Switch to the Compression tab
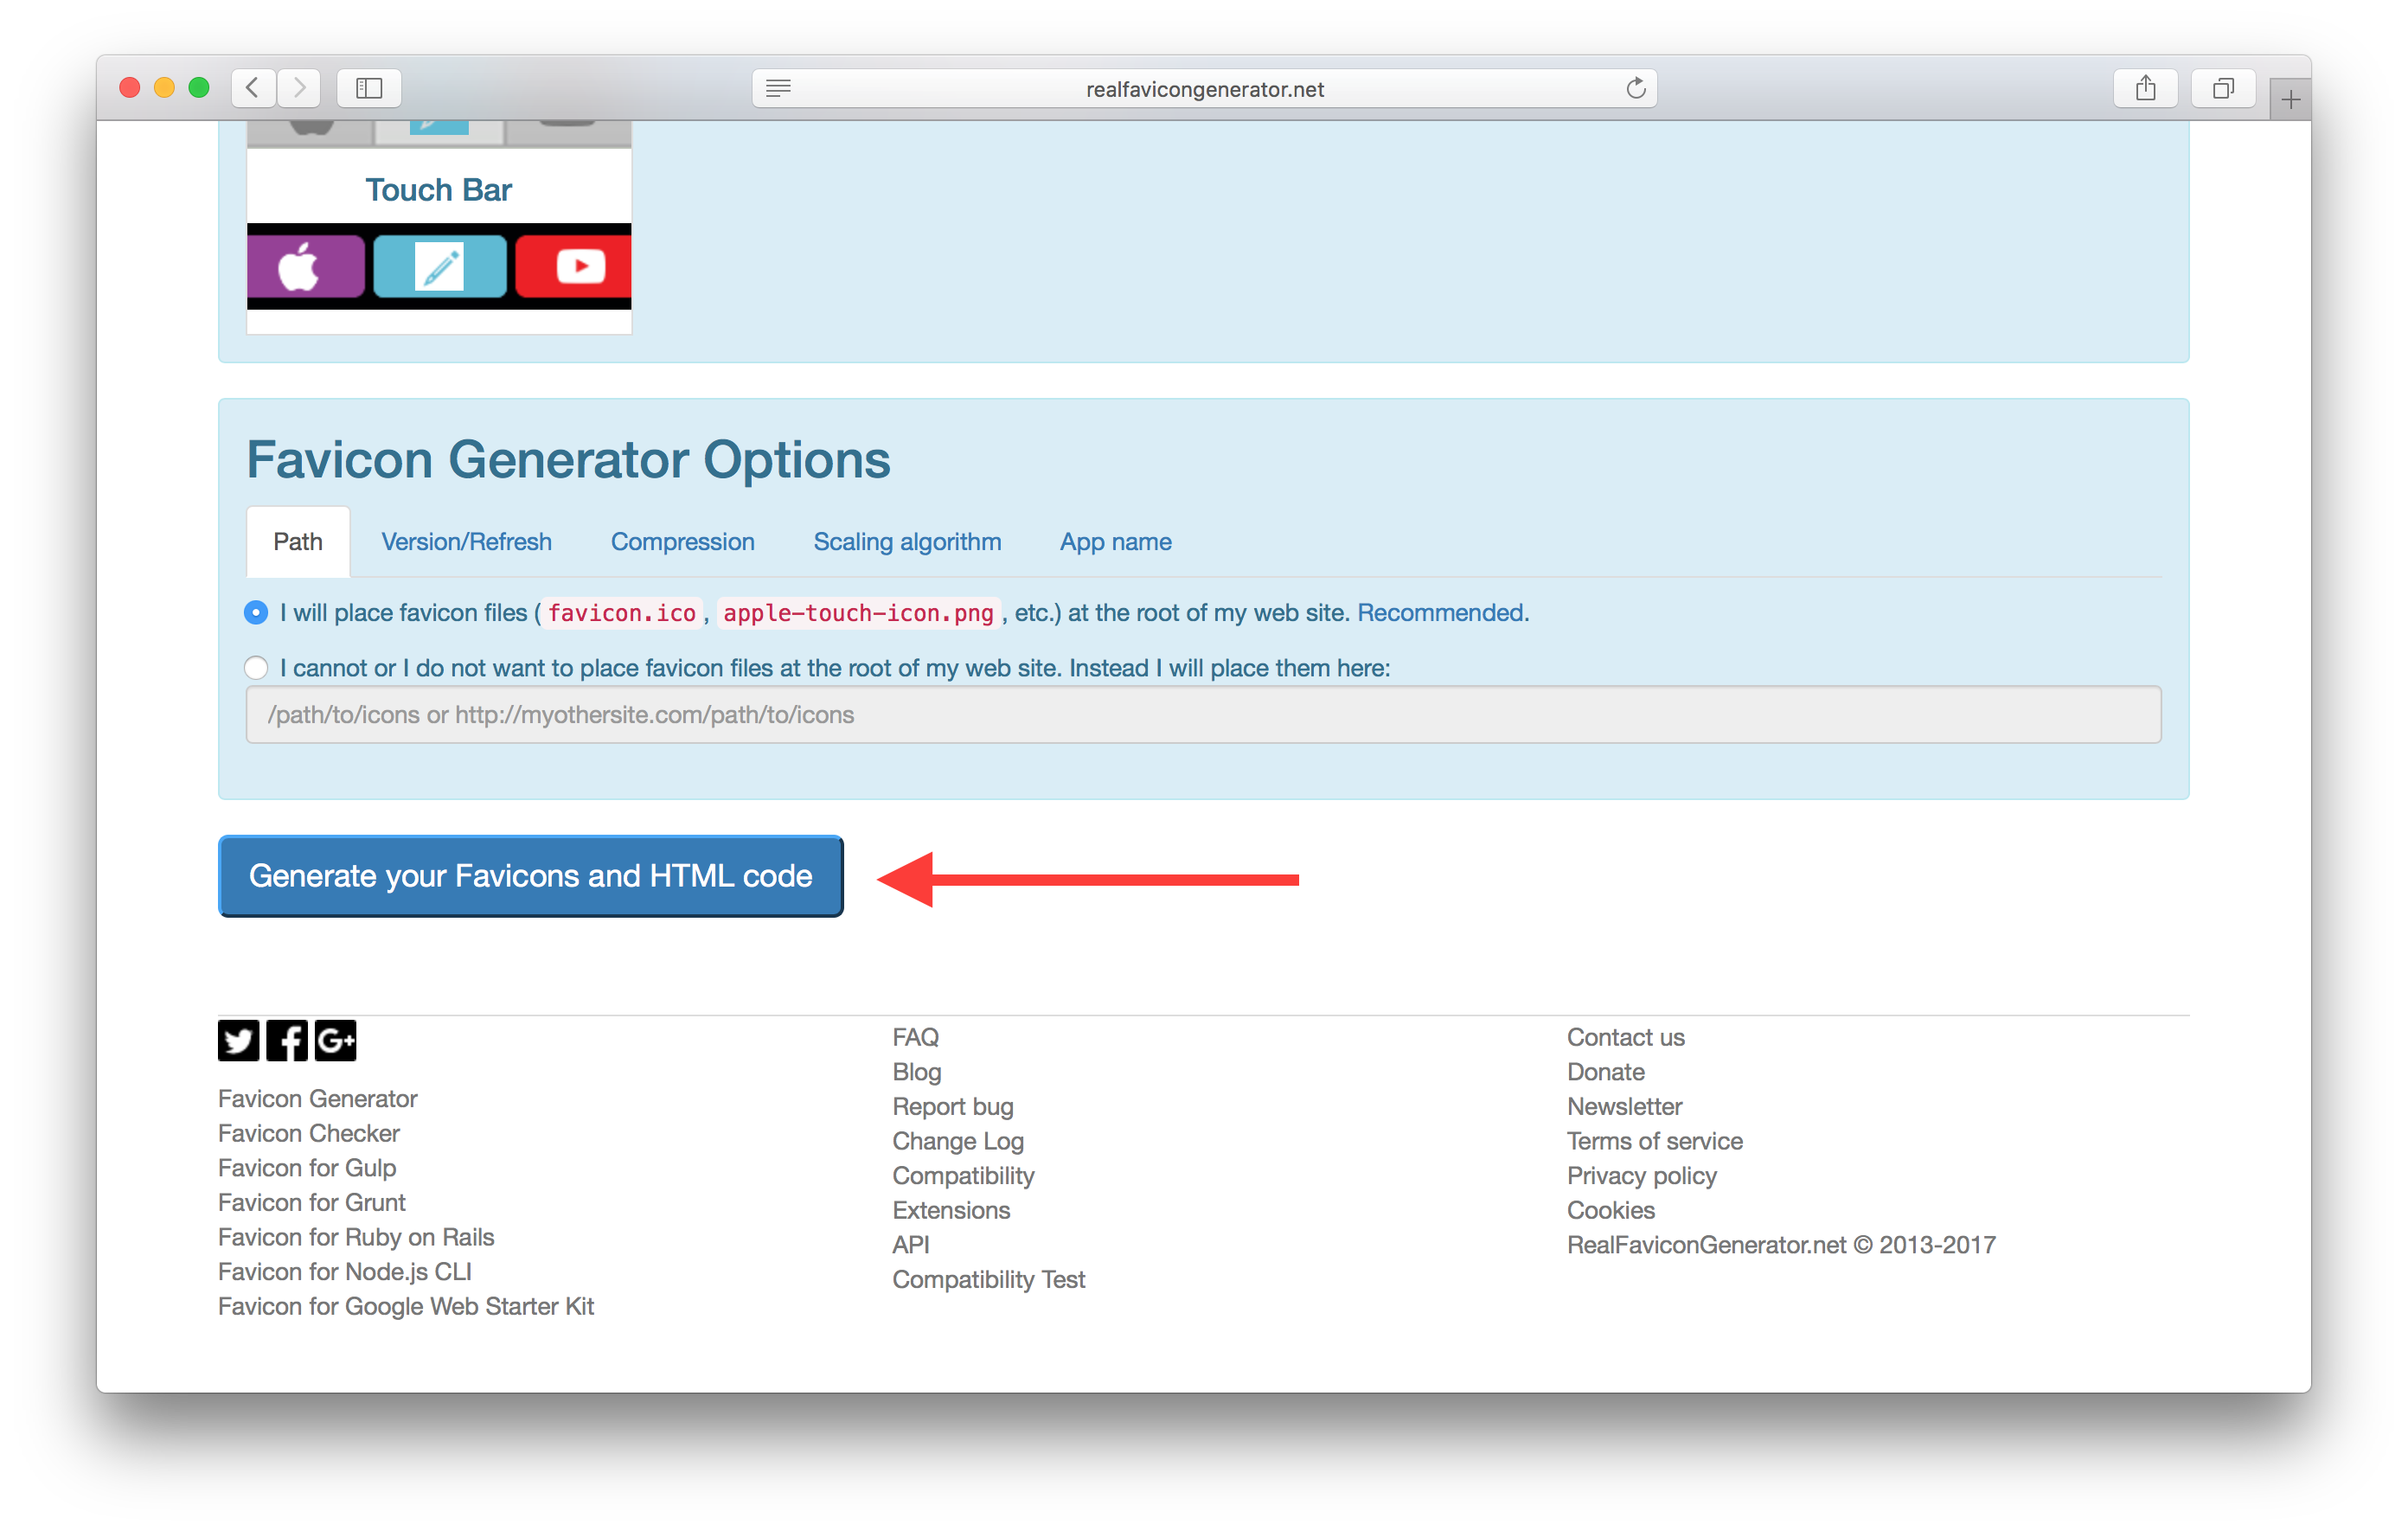2408x1531 pixels. [x=686, y=541]
